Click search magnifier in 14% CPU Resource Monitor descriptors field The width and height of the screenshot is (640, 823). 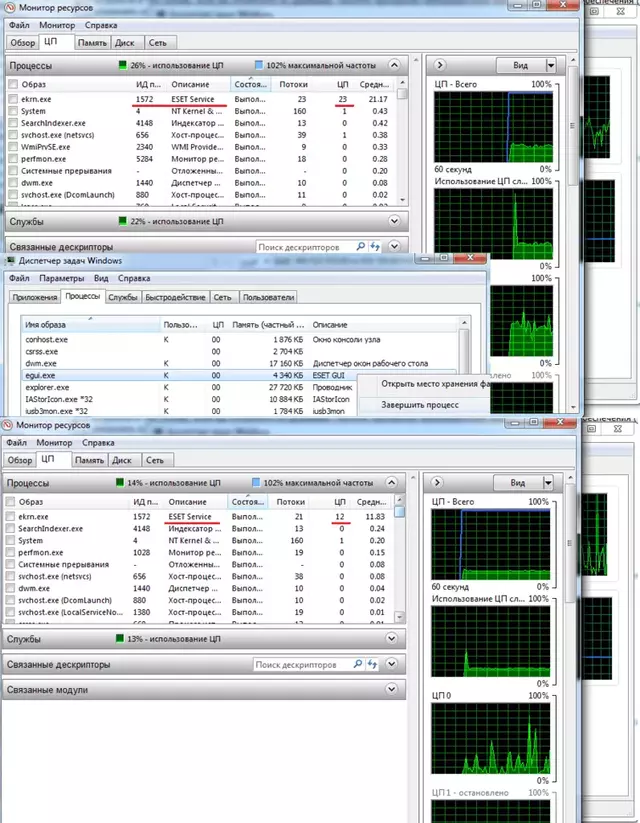click(358, 664)
